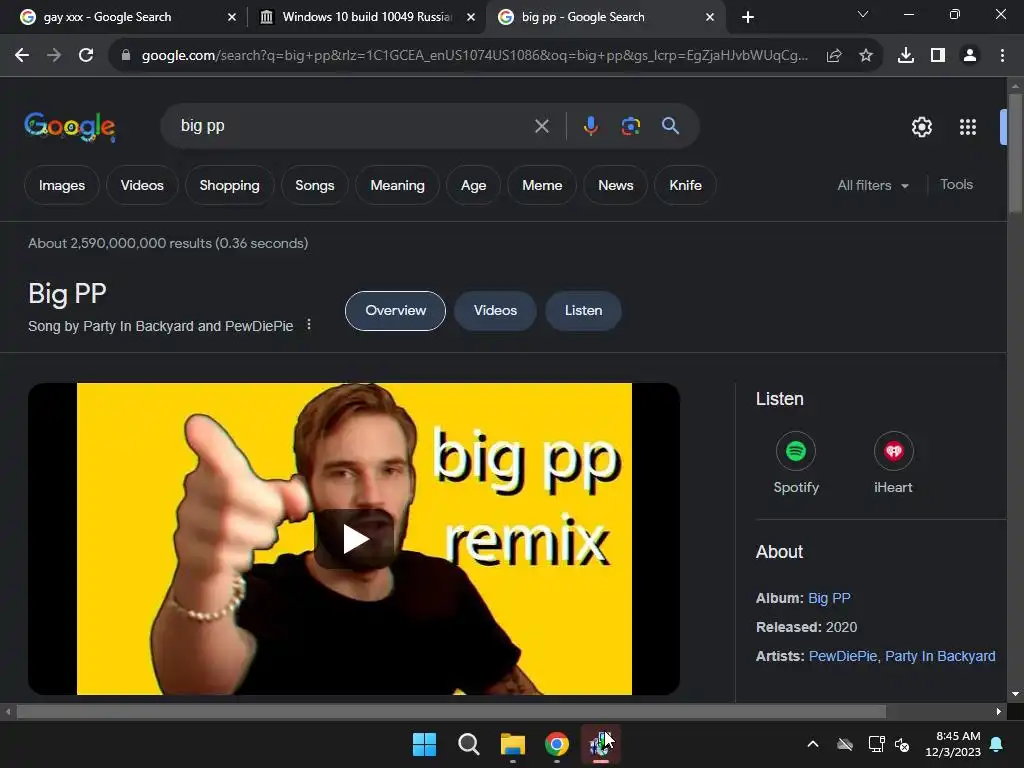The image size is (1024, 768).
Task: Open Windows taskbar search
Action: pyautogui.click(x=468, y=744)
